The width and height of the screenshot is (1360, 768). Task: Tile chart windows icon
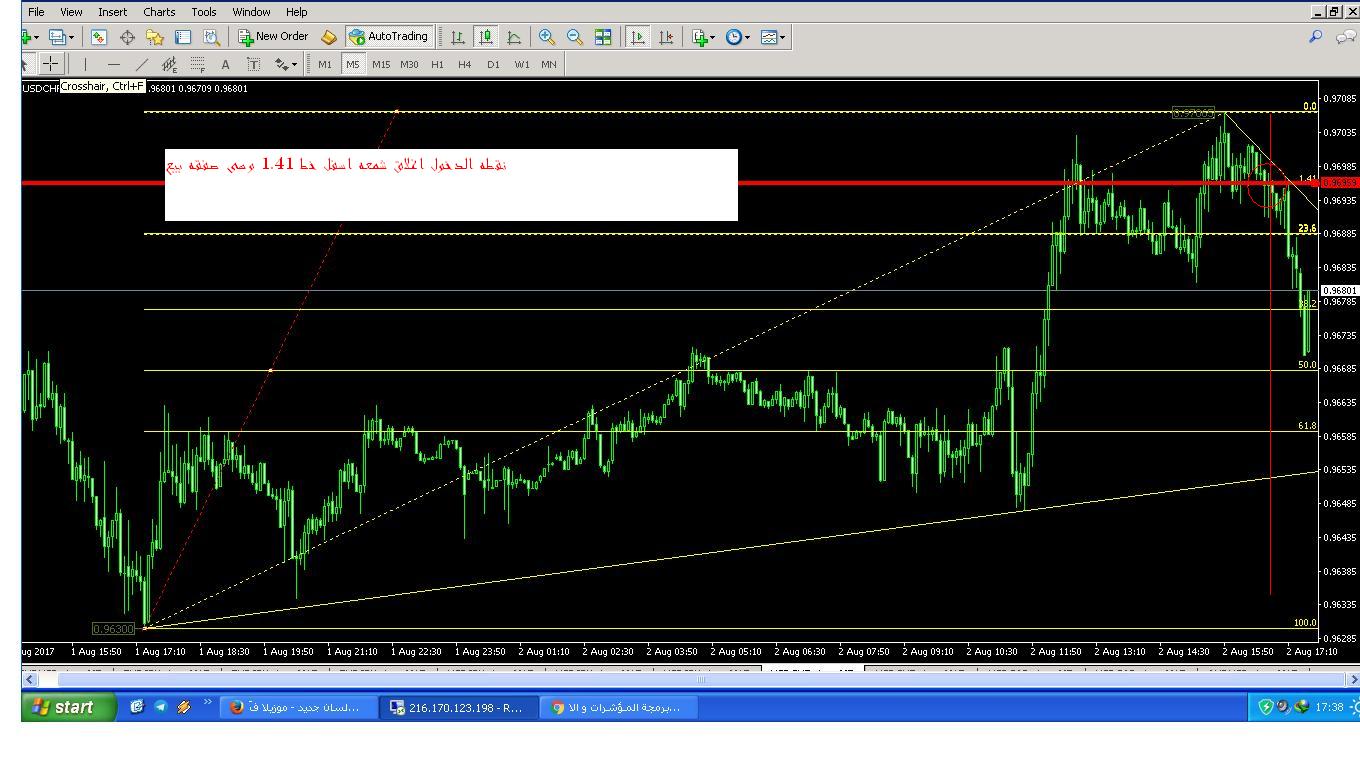click(x=603, y=37)
